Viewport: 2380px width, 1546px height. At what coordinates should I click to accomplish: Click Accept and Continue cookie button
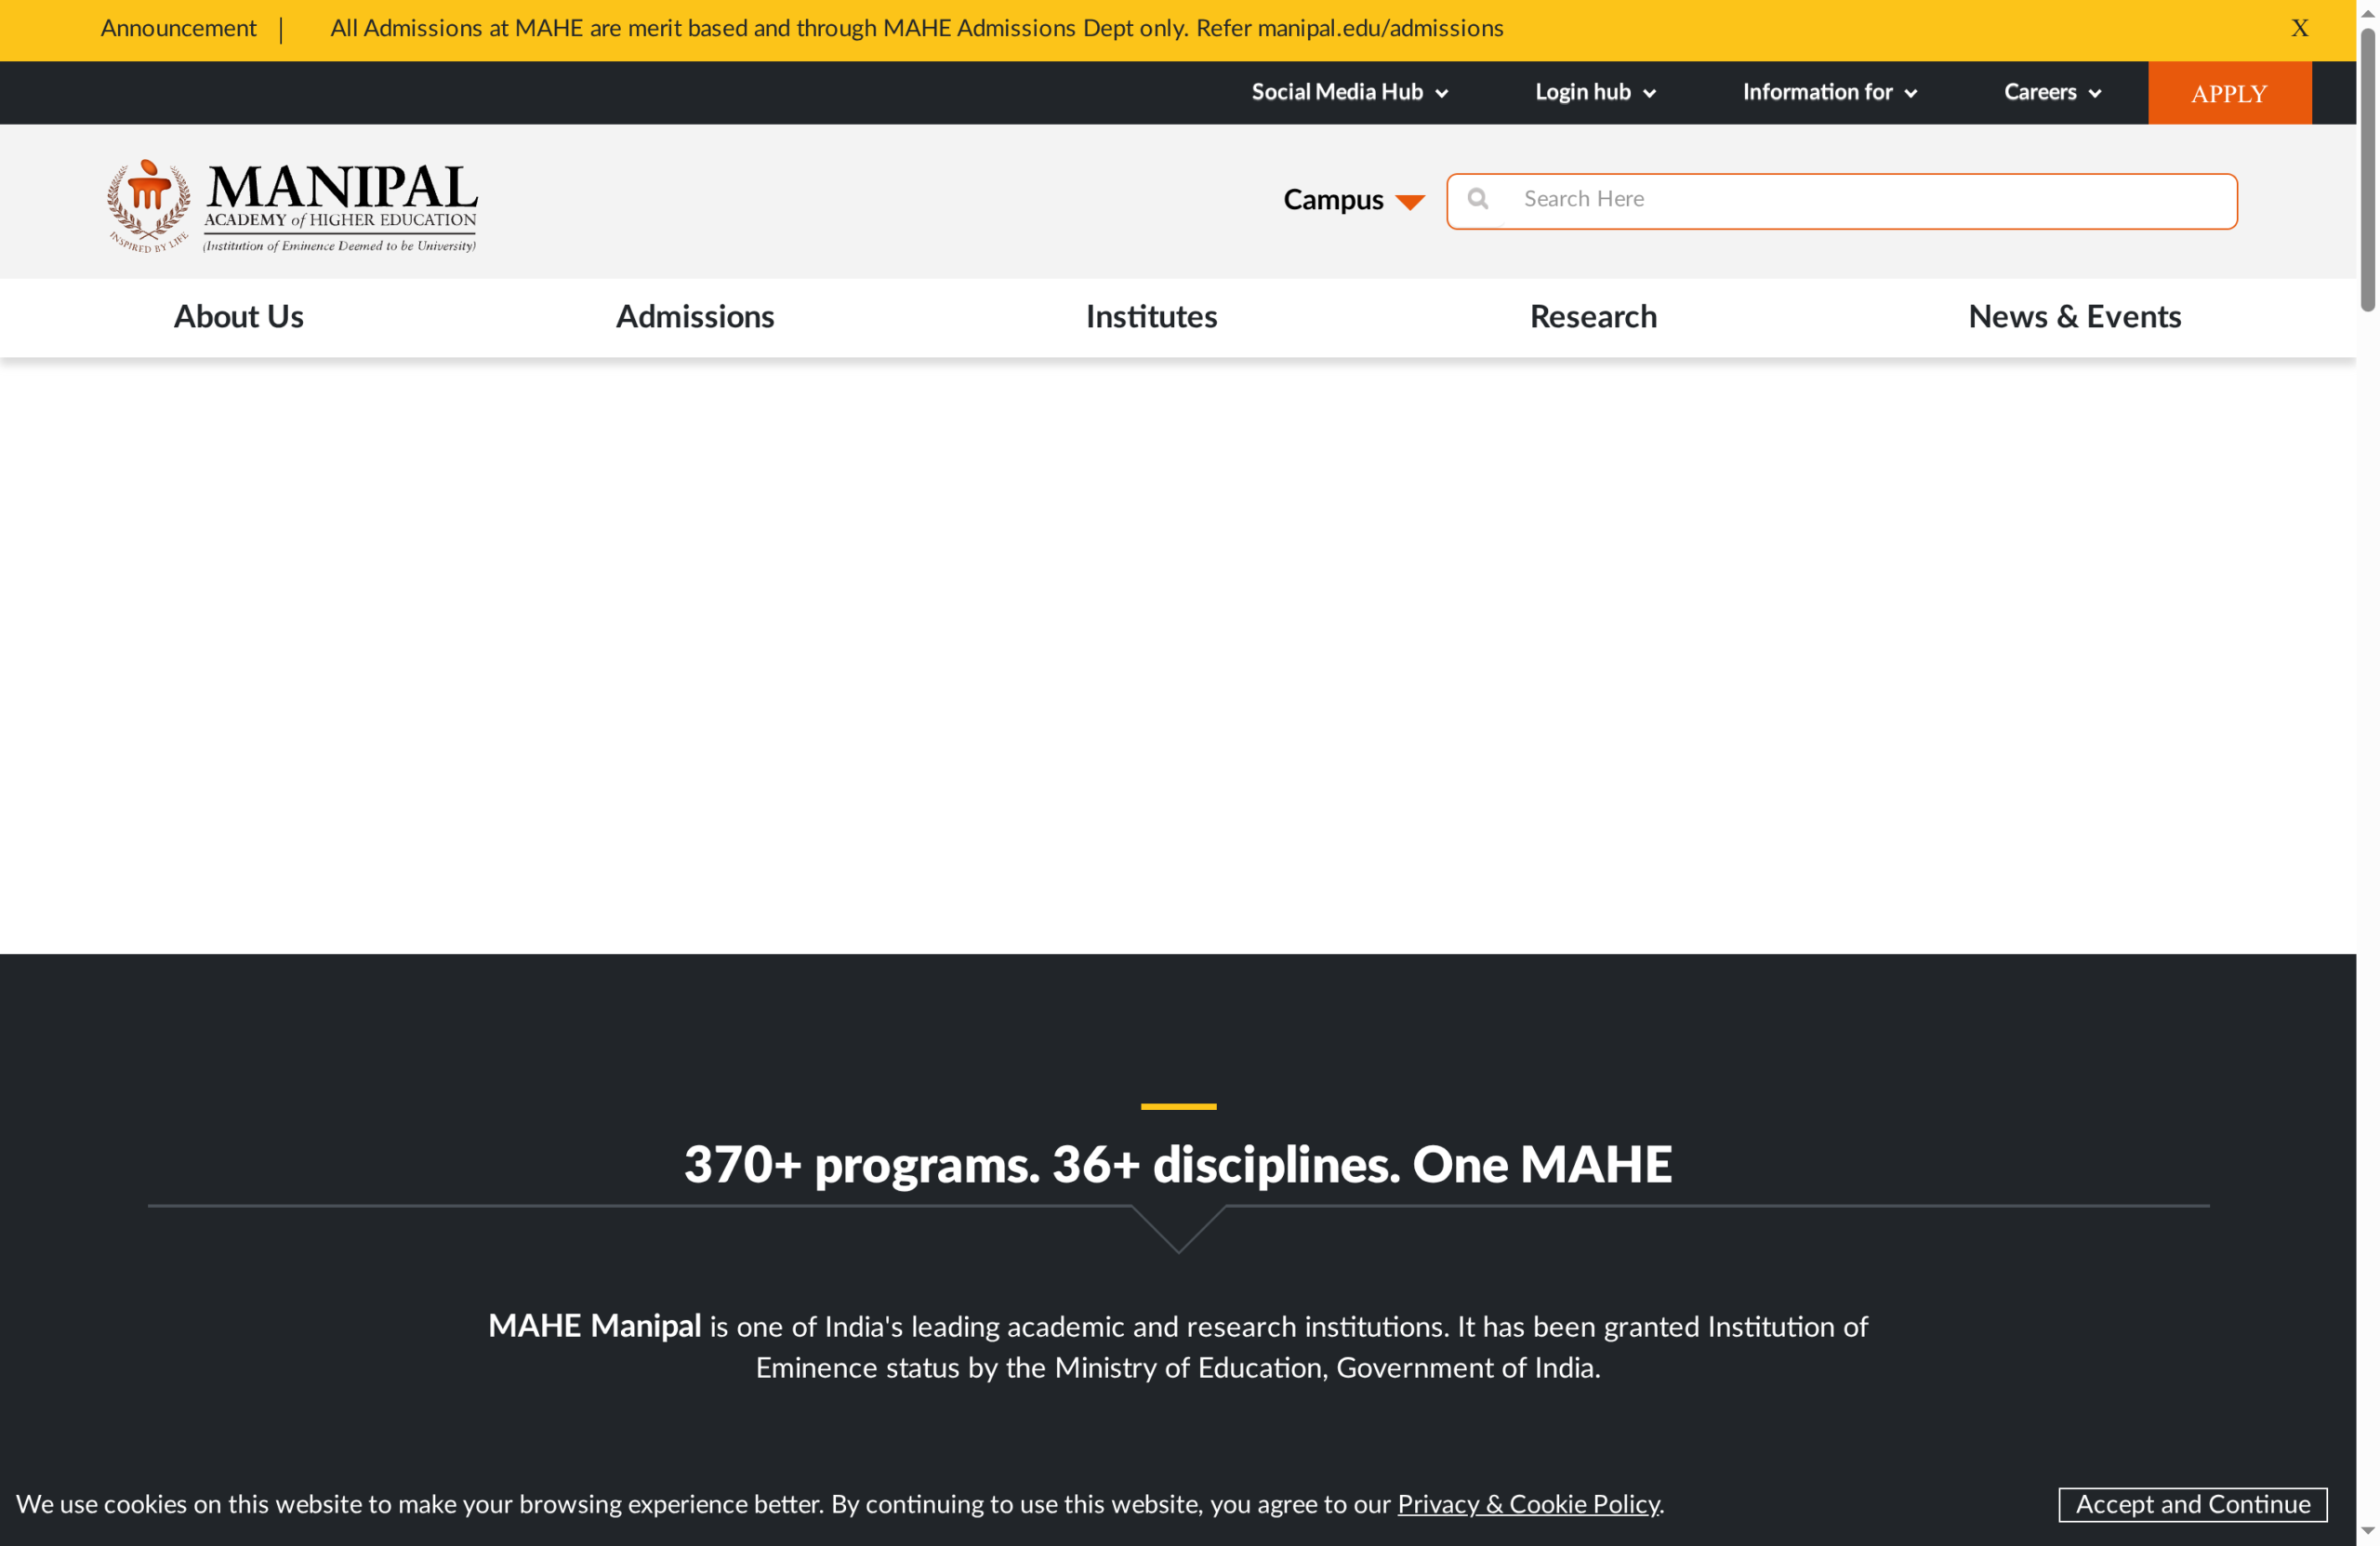[2192, 1504]
